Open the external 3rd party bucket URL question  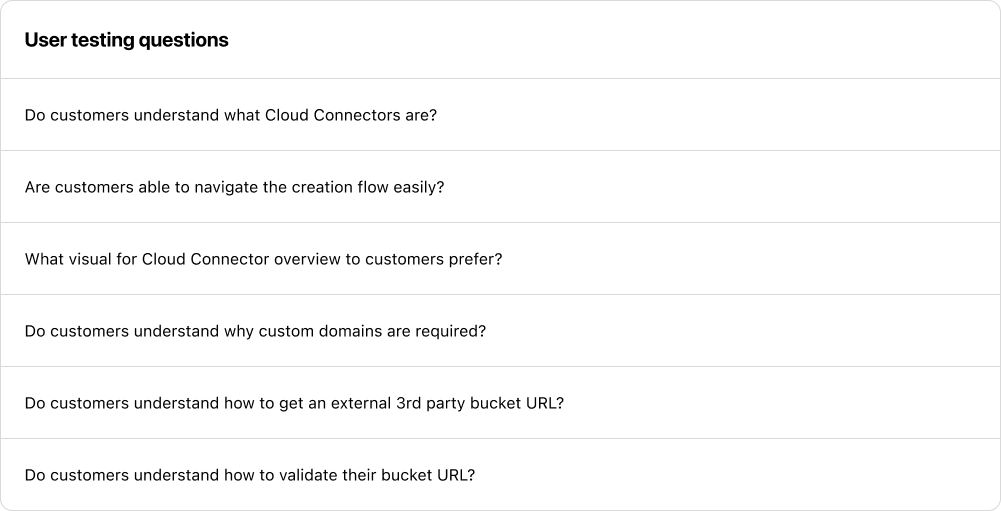(294, 403)
